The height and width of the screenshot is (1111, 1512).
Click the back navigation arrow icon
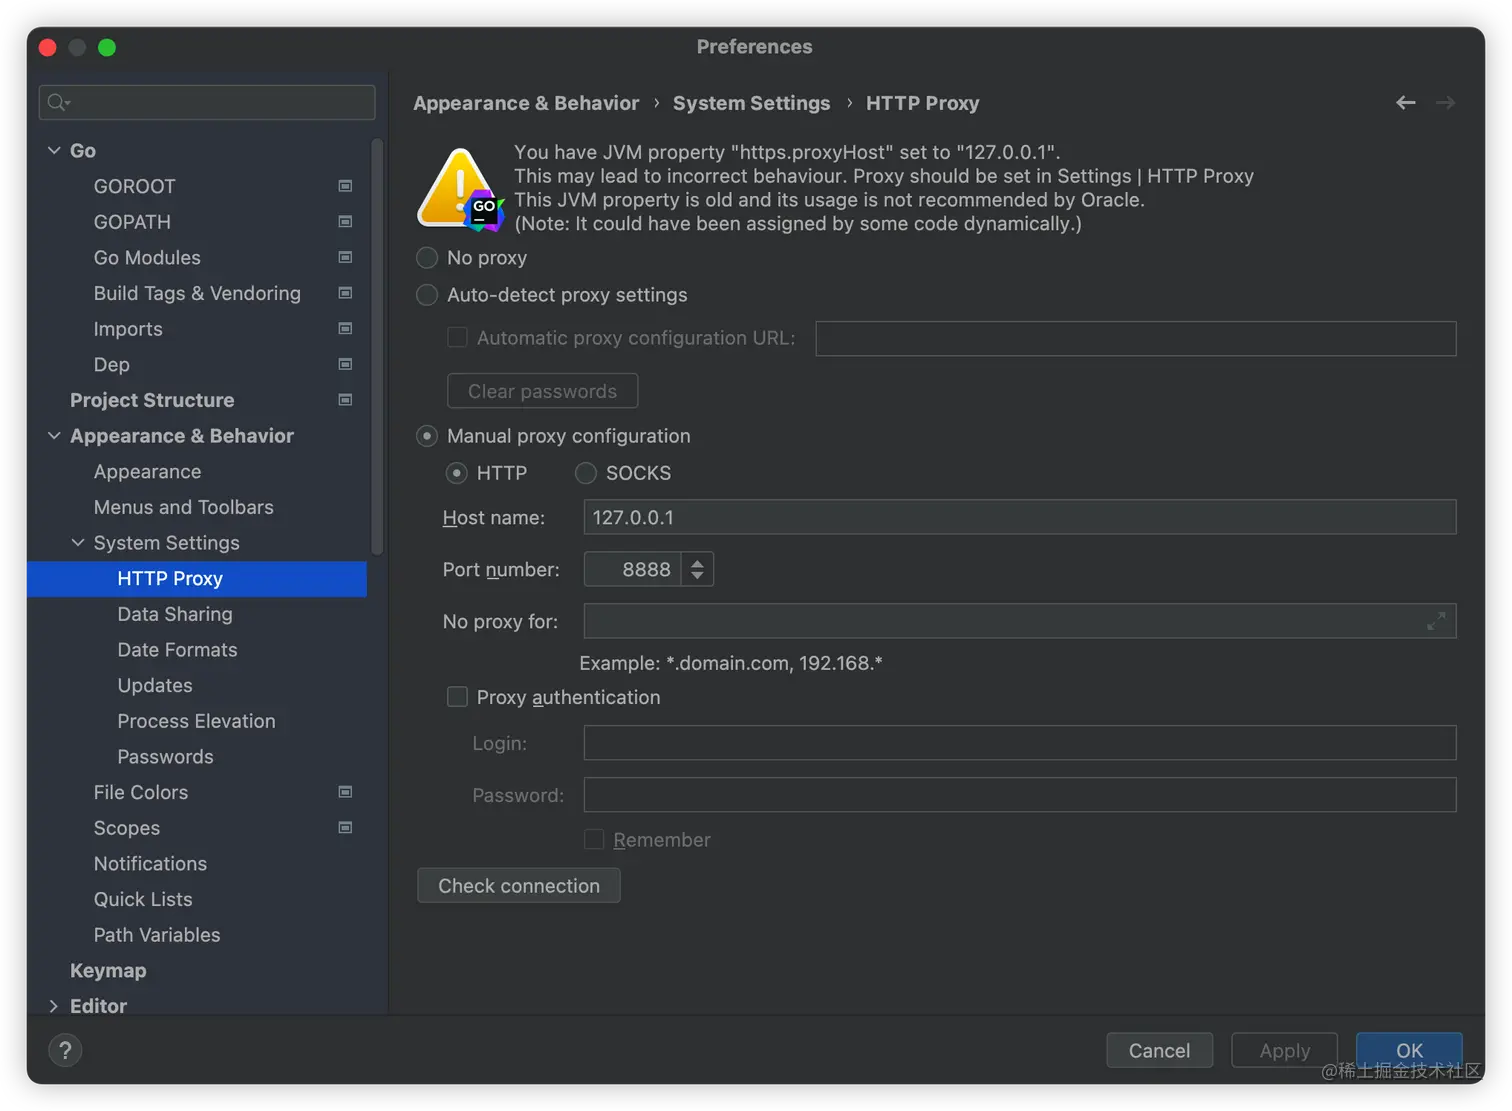coord(1405,103)
